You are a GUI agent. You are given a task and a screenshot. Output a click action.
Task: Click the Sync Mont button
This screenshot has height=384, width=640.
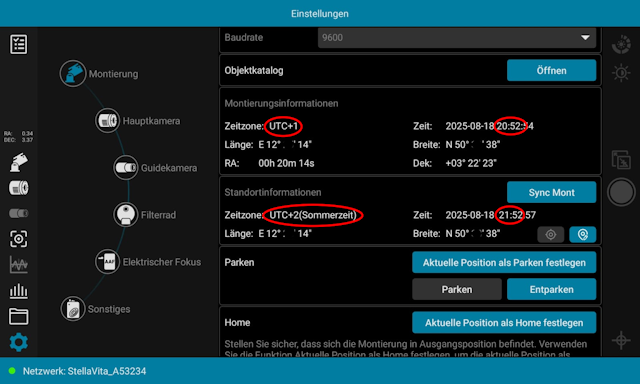coord(551,192)
